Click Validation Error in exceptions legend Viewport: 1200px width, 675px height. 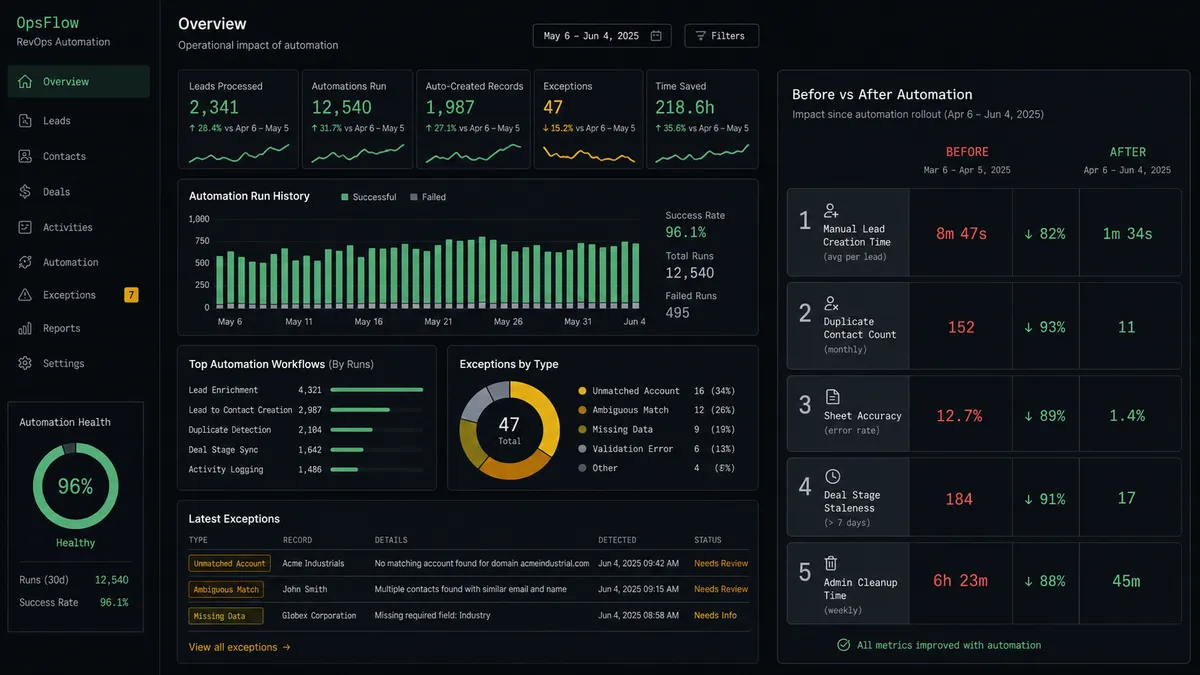[632, 449]
